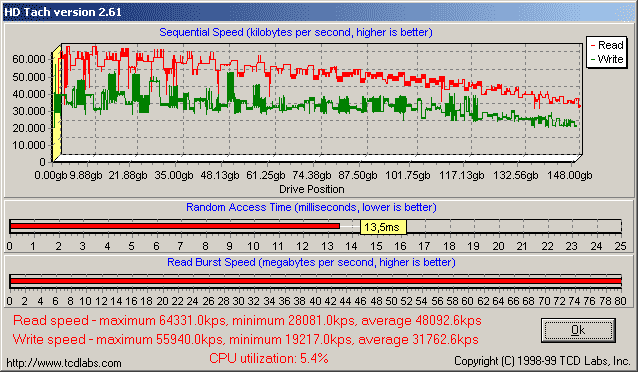Open the http://www.tcdlabs.com link
Screen dimensions: 638x372
click(x=64, y=363)
